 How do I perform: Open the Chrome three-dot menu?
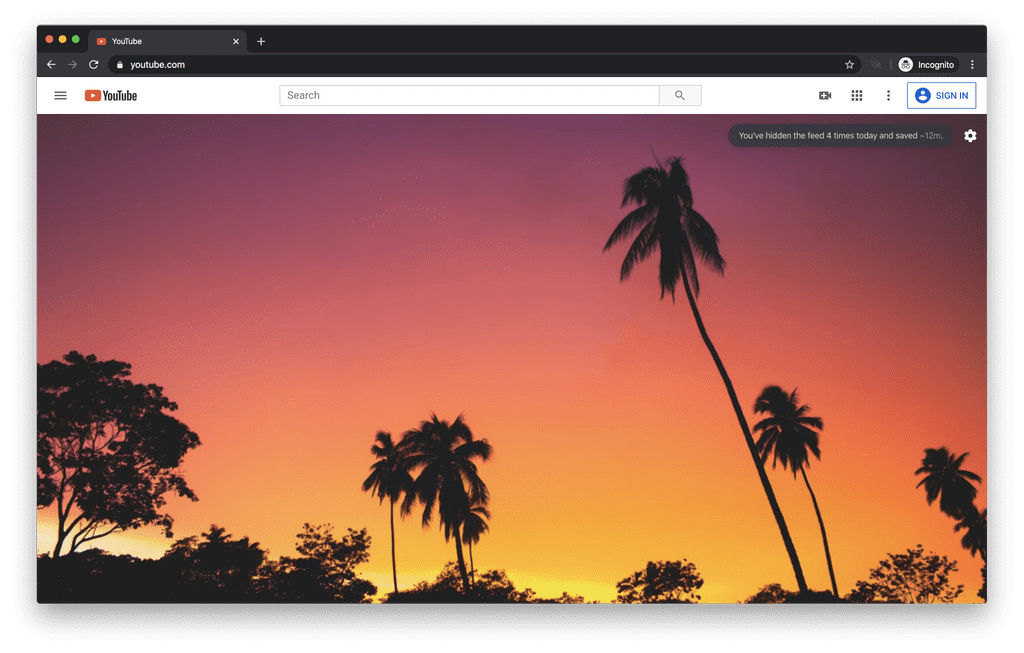972,65
